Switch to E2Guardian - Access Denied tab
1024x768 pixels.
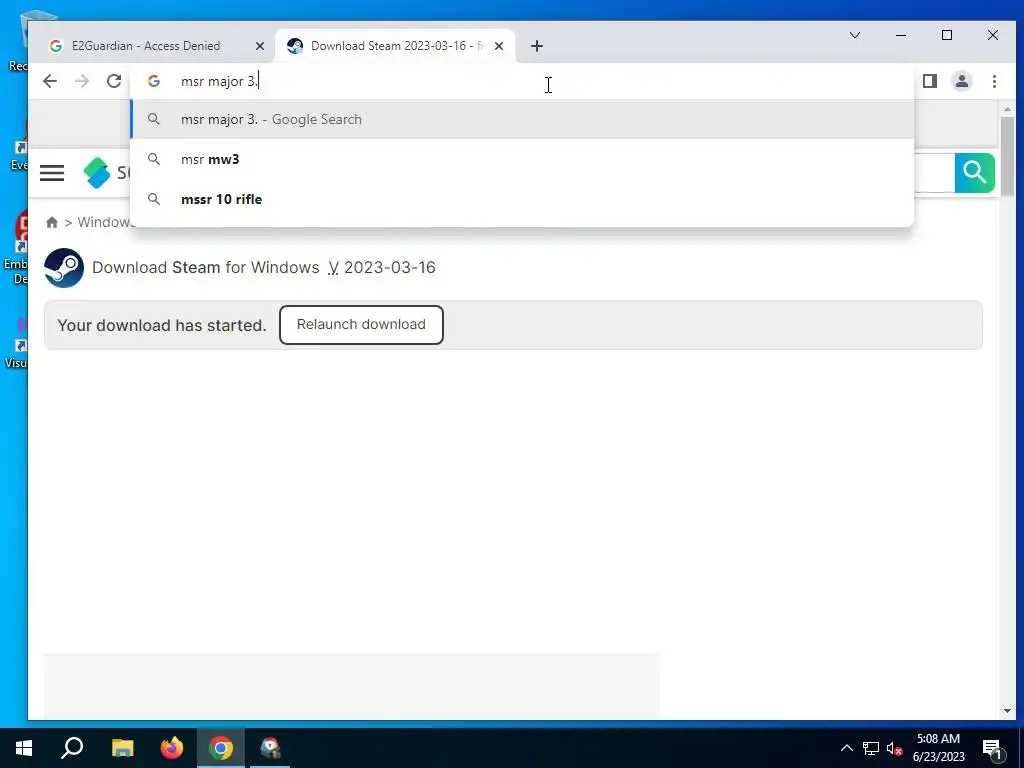point(146,46)
